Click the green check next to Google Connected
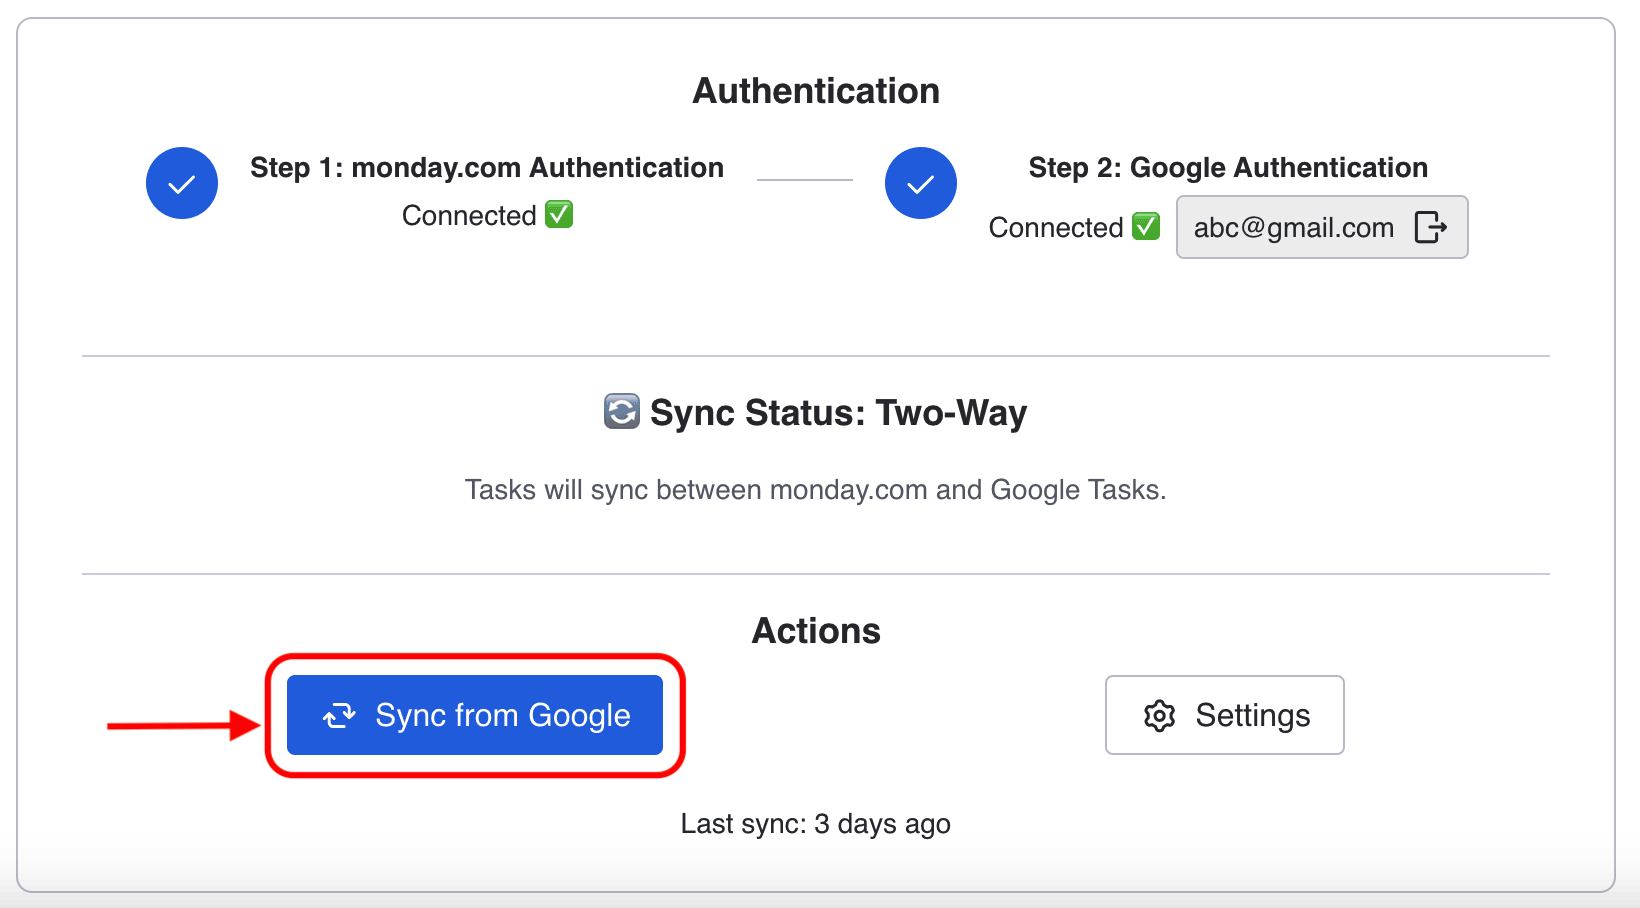This screenshot has height=908, width=1640. (1146, 226)
